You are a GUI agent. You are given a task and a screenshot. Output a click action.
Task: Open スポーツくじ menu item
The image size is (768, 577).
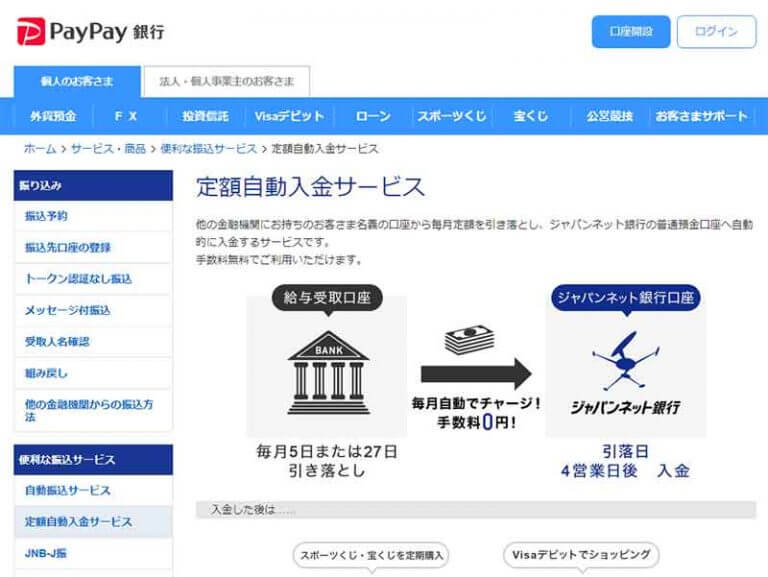tap(452, 116)
